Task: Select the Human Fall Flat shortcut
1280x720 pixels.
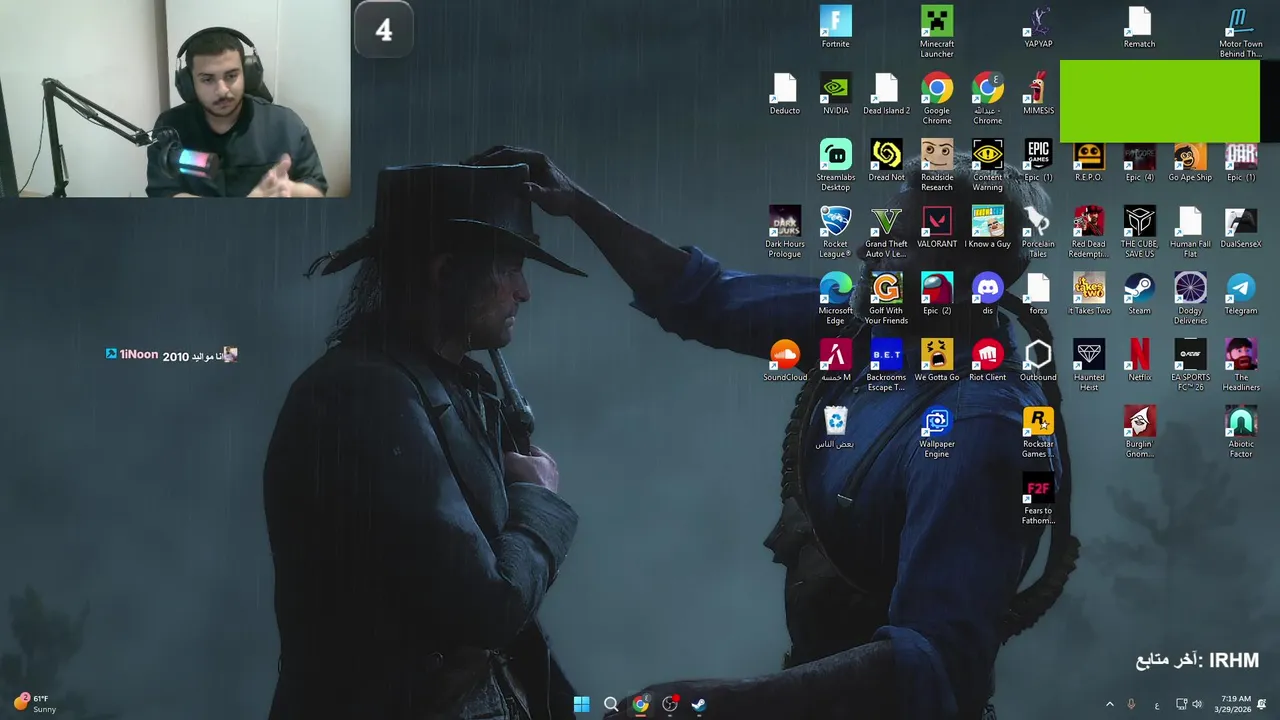Action: coord(1190,232)
